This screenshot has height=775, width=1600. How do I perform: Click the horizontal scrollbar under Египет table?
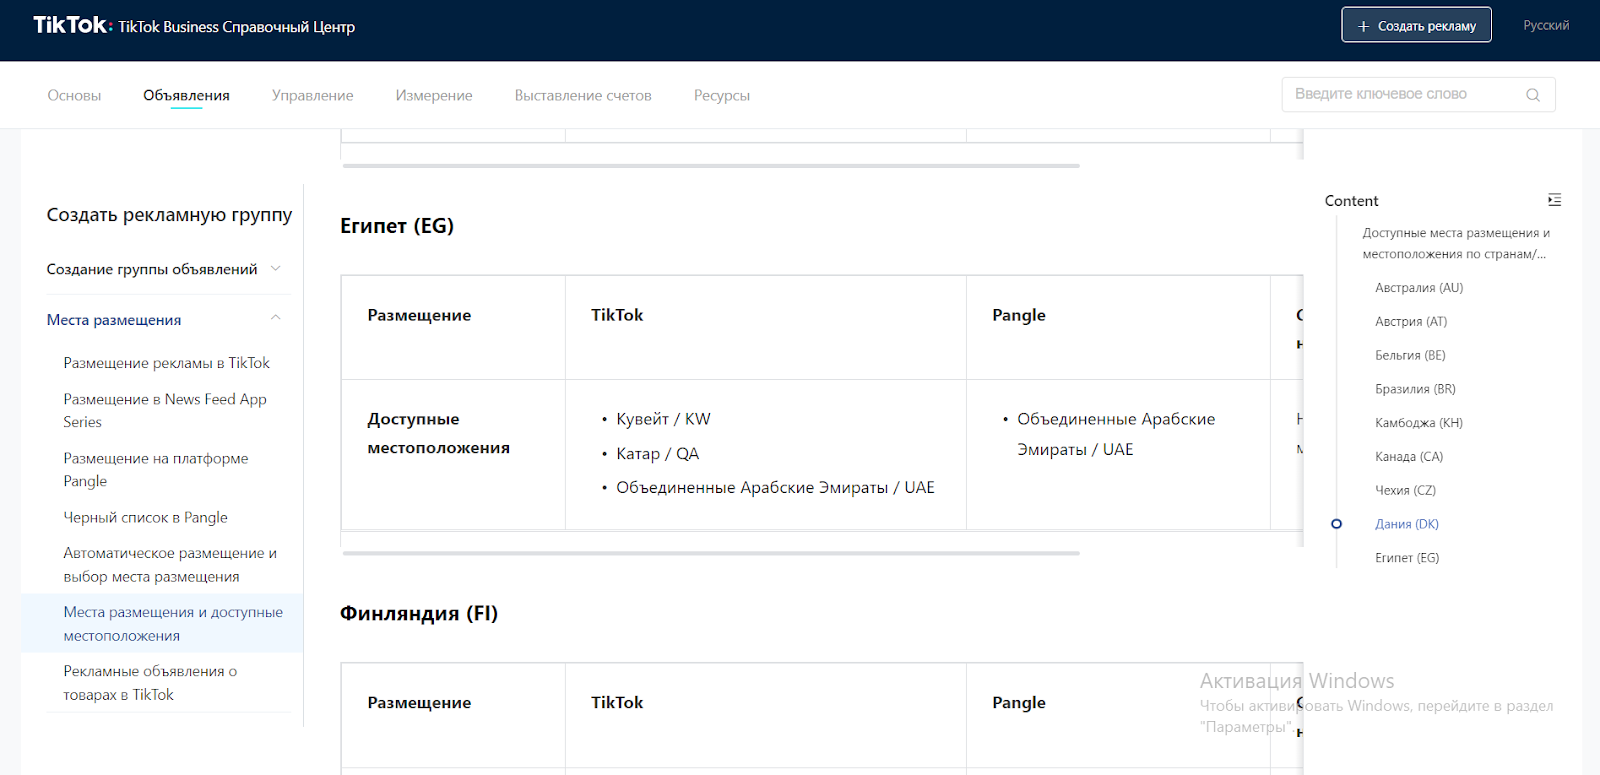711,553
